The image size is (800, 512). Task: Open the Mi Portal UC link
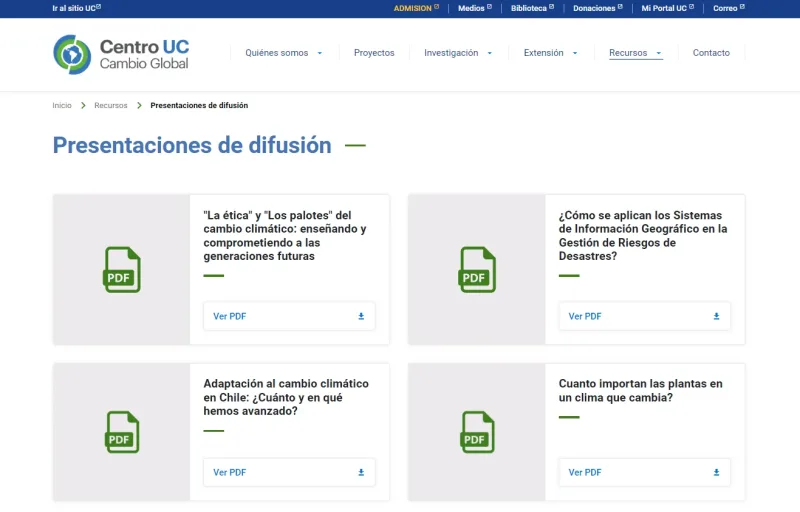click(664, 8)
